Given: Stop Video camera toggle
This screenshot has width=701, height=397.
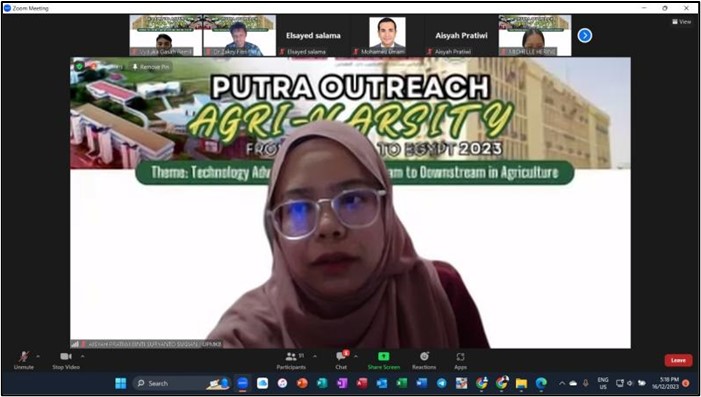Looking at the screenshot, I should tap(66, 360).
